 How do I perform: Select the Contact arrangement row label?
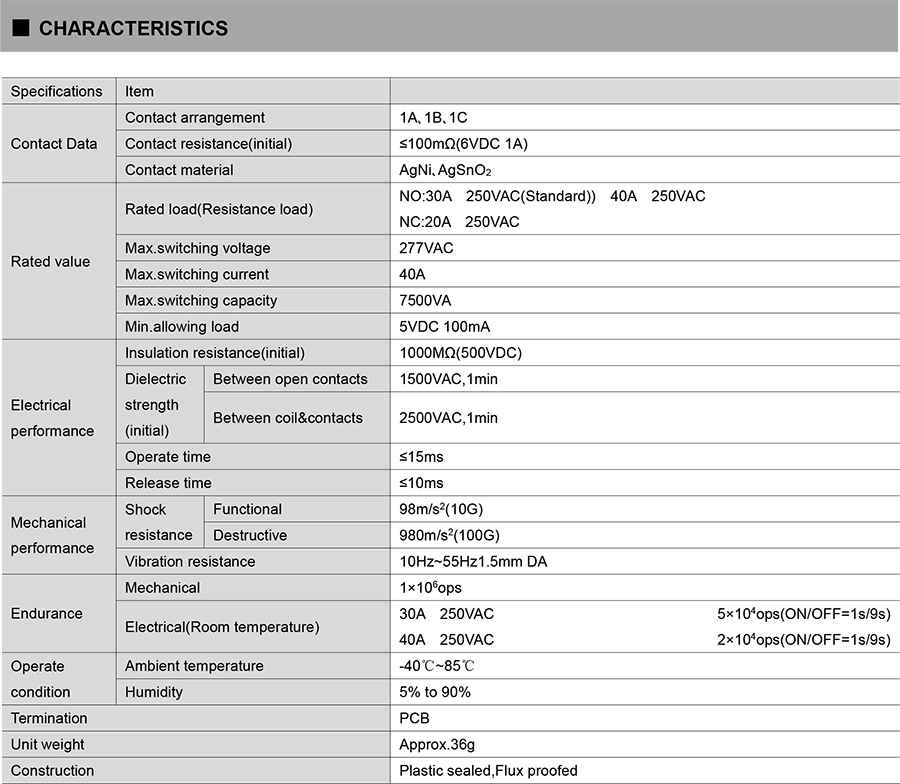tap(195, 118)
